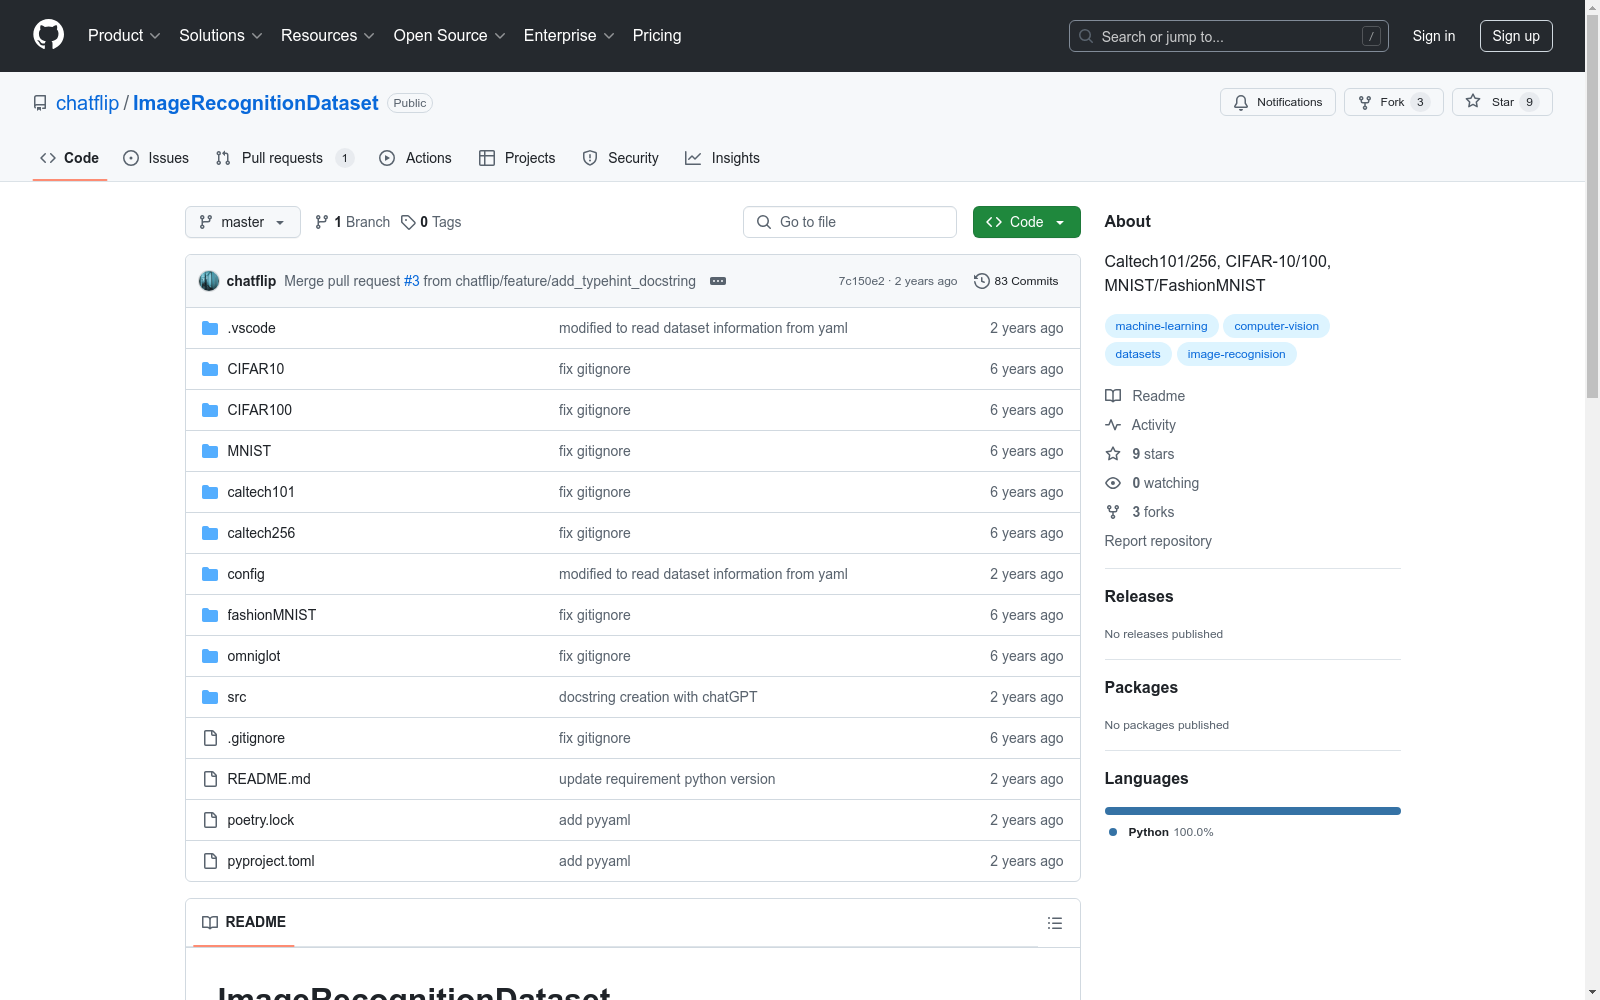Open Report repository link
This screenshot has height=1000, width=1600.
pos(1158,541)
